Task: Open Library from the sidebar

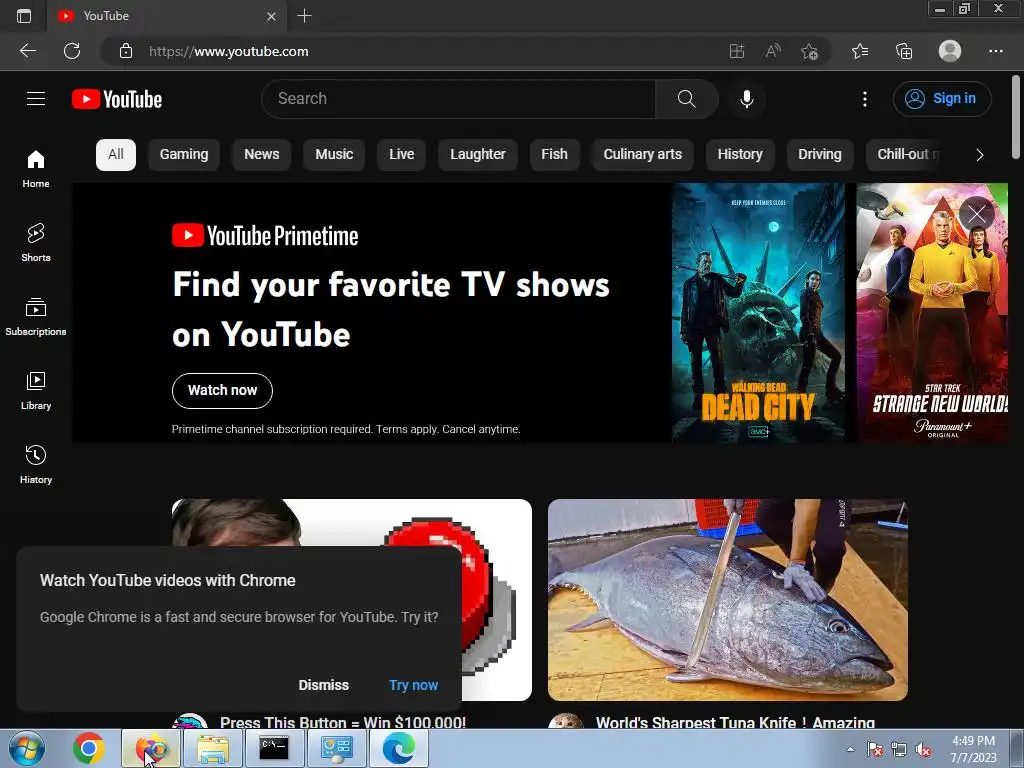Action: [36, 391]
